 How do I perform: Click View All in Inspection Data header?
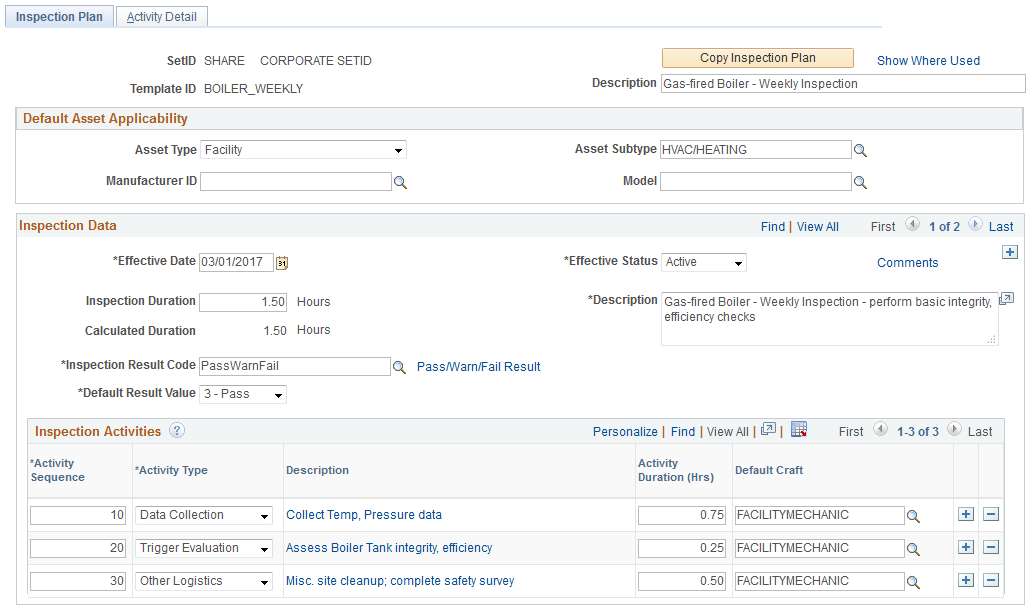coord(817,226)
